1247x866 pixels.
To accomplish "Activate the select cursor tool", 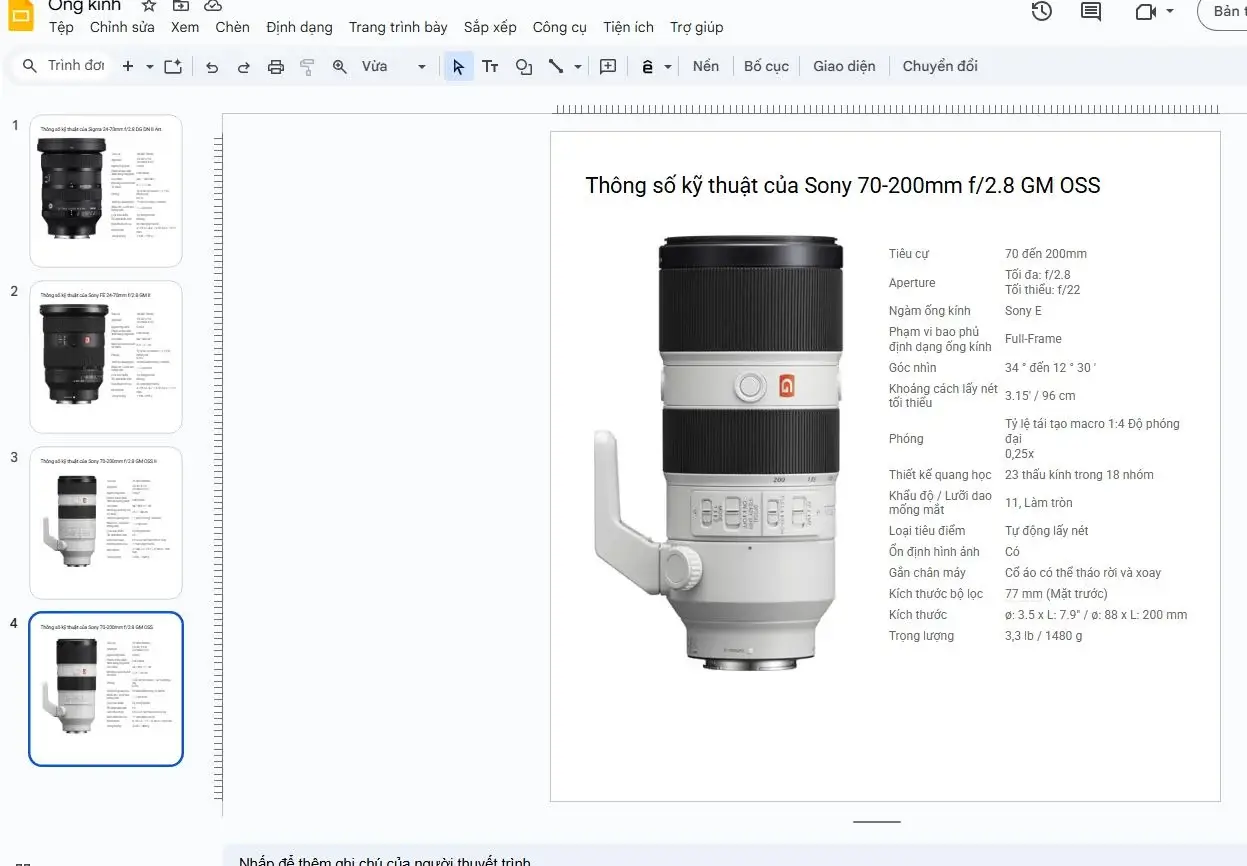I will click(x=458, y=67).
